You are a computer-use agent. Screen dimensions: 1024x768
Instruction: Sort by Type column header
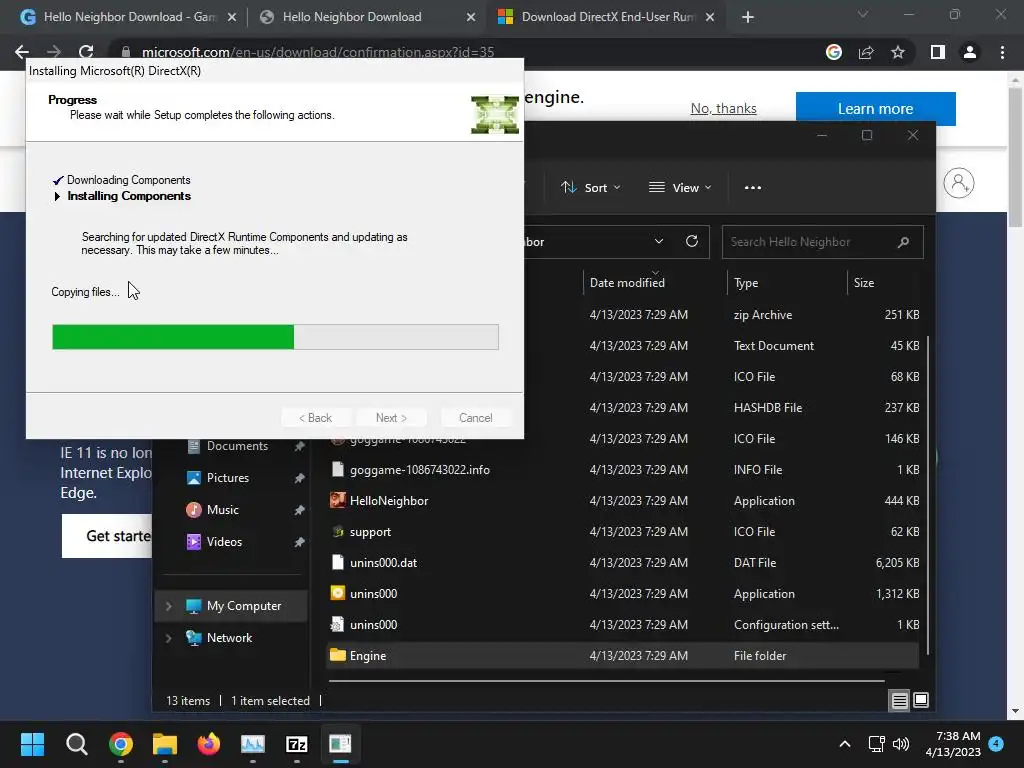coord(746,283)
